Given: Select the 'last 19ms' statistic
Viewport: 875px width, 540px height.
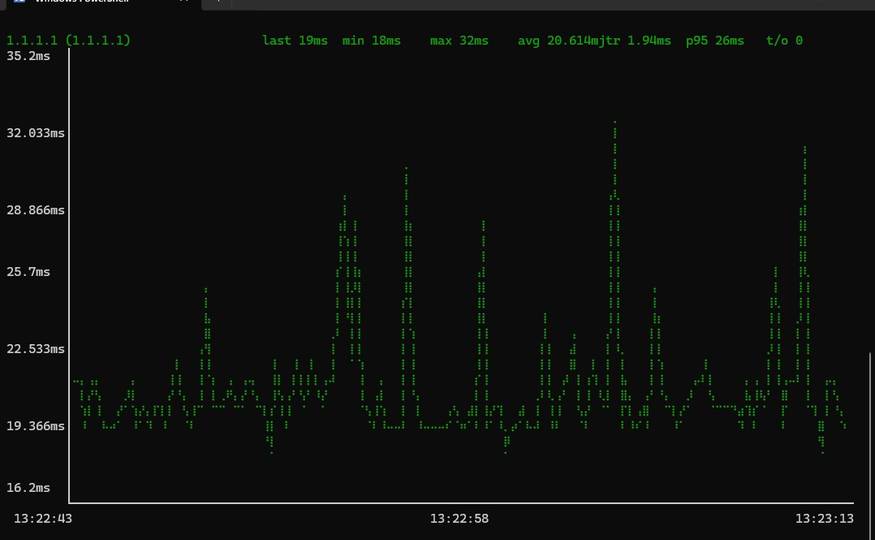Looking at the screenshot, I should (x=295, y=41).
